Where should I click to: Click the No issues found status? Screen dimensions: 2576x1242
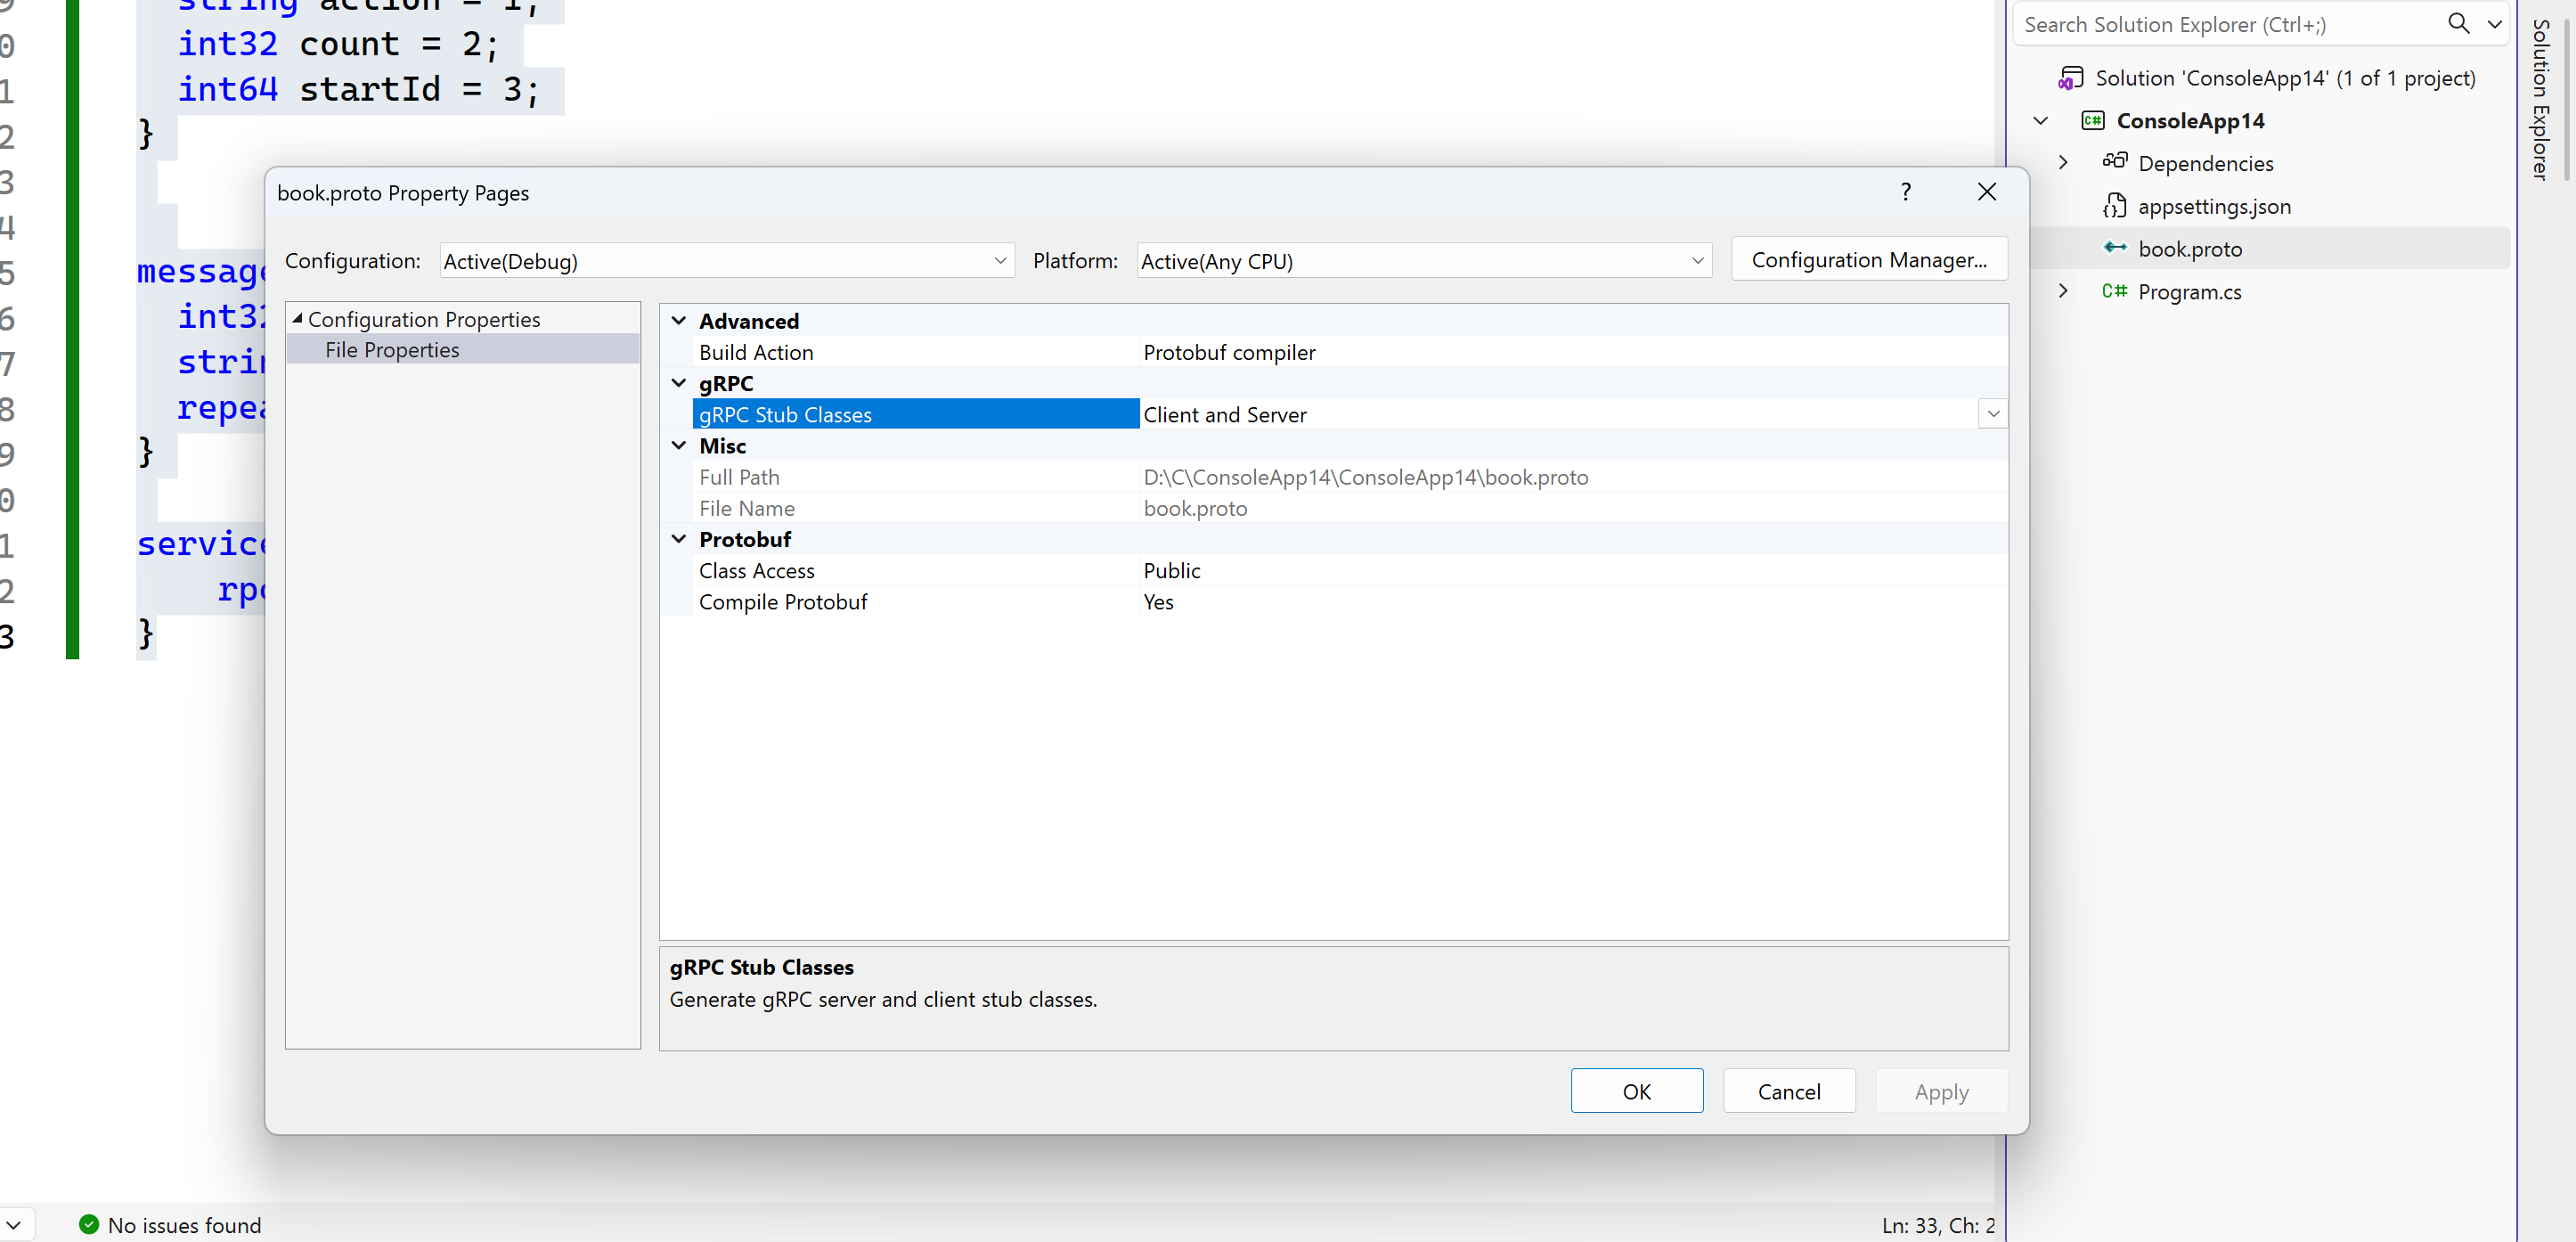click(x=184, y=1225)
